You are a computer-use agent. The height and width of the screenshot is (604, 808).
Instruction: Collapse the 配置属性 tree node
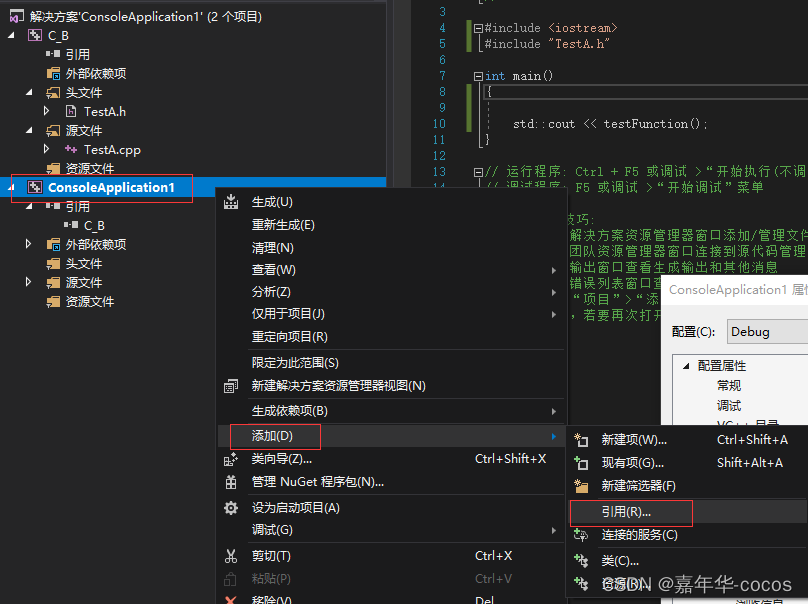[686, 366]
